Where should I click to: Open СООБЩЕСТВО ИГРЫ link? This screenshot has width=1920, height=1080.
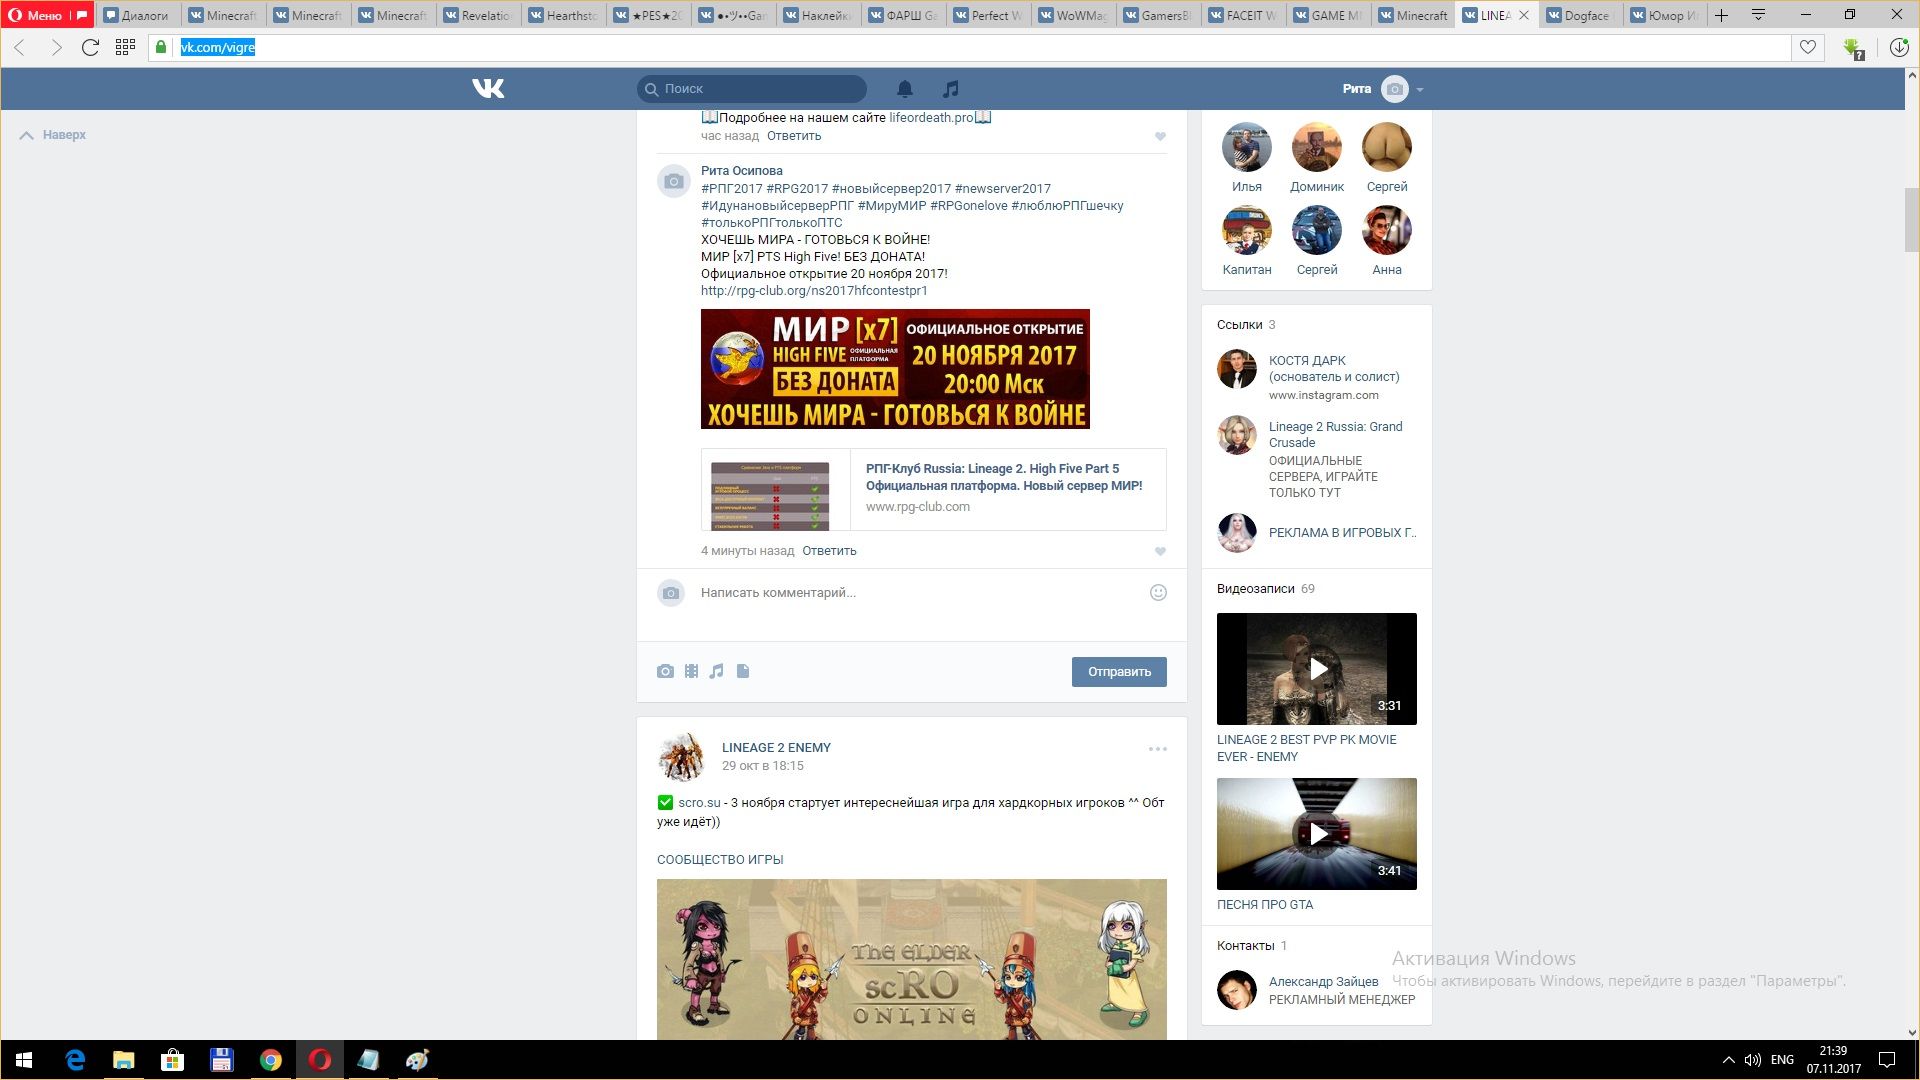[x=720, y=860]
